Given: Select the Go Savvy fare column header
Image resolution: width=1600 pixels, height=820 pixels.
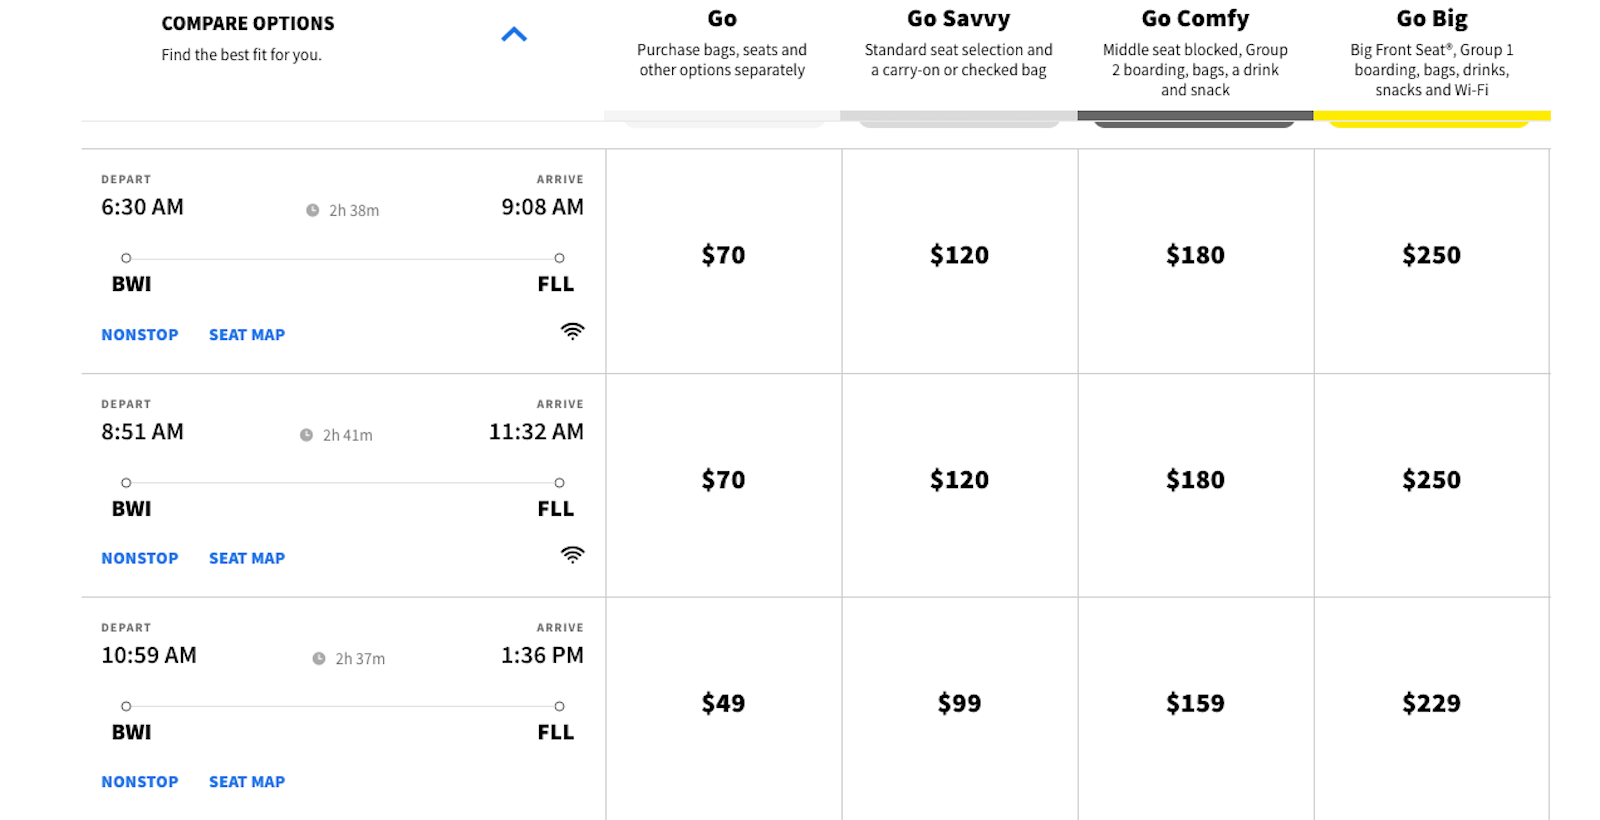Looking at the screenshot, I should click(x=958, y=19).
